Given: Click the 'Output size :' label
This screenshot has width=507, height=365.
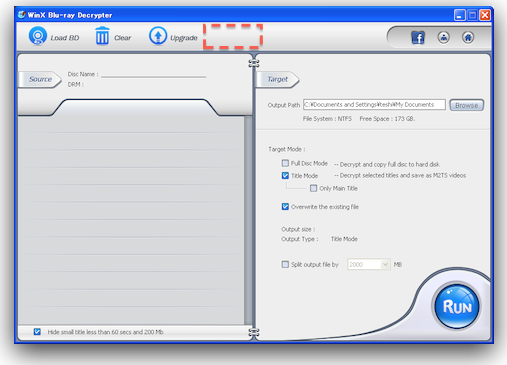Looking at the screenshot, I should 298,229.
